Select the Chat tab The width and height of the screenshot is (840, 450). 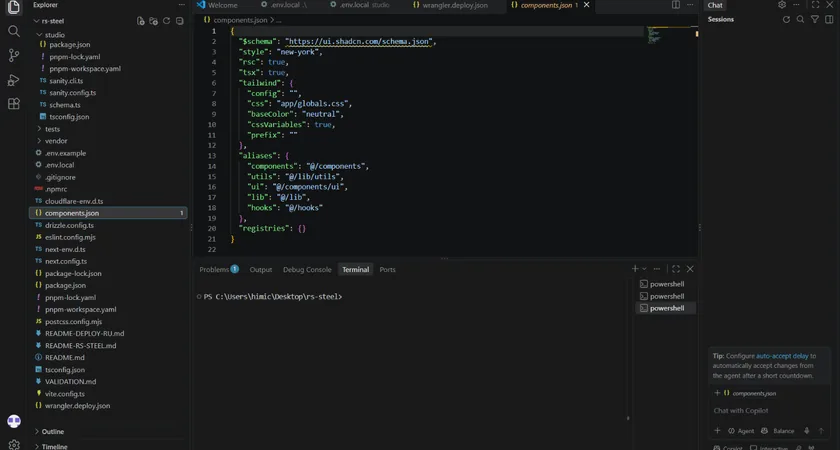(715, 5)
